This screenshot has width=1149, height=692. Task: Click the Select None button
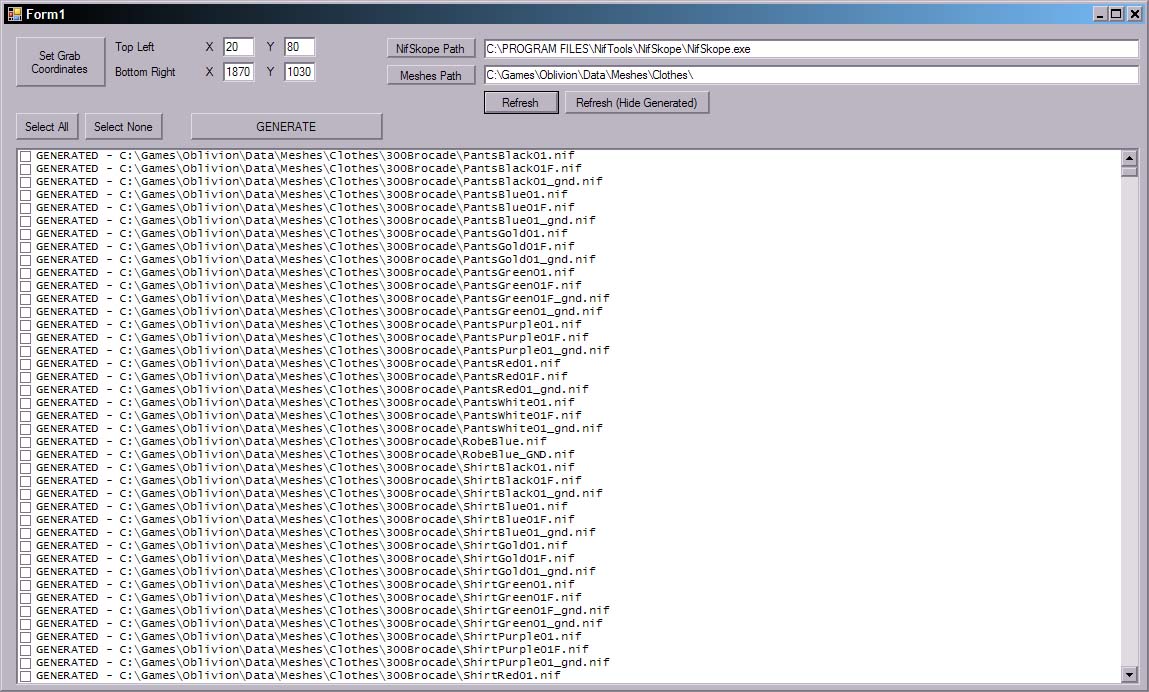coord(123,127)
